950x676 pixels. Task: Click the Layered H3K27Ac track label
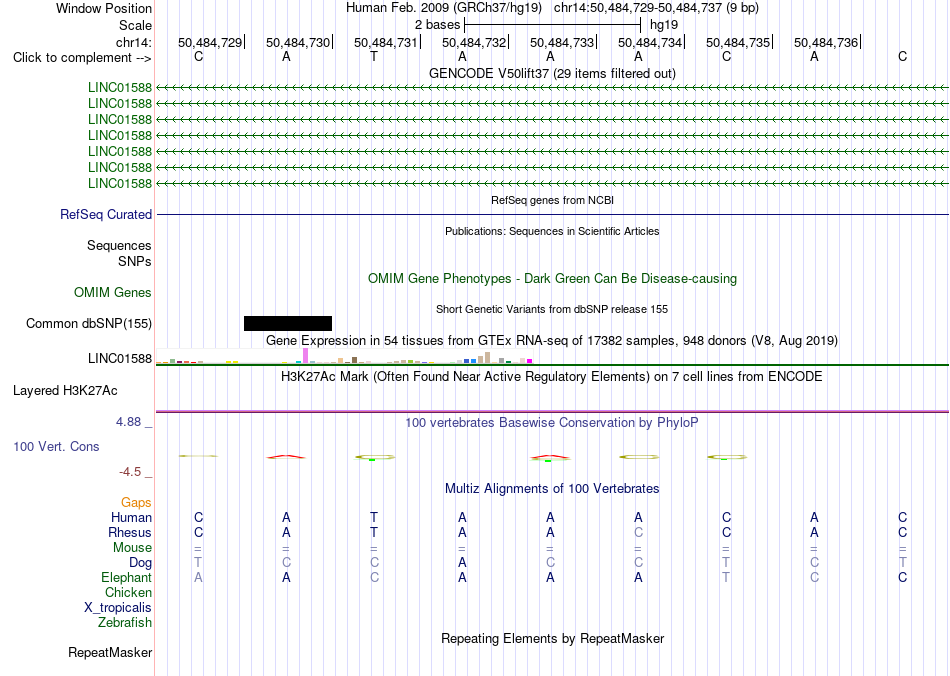coord(65,391)
